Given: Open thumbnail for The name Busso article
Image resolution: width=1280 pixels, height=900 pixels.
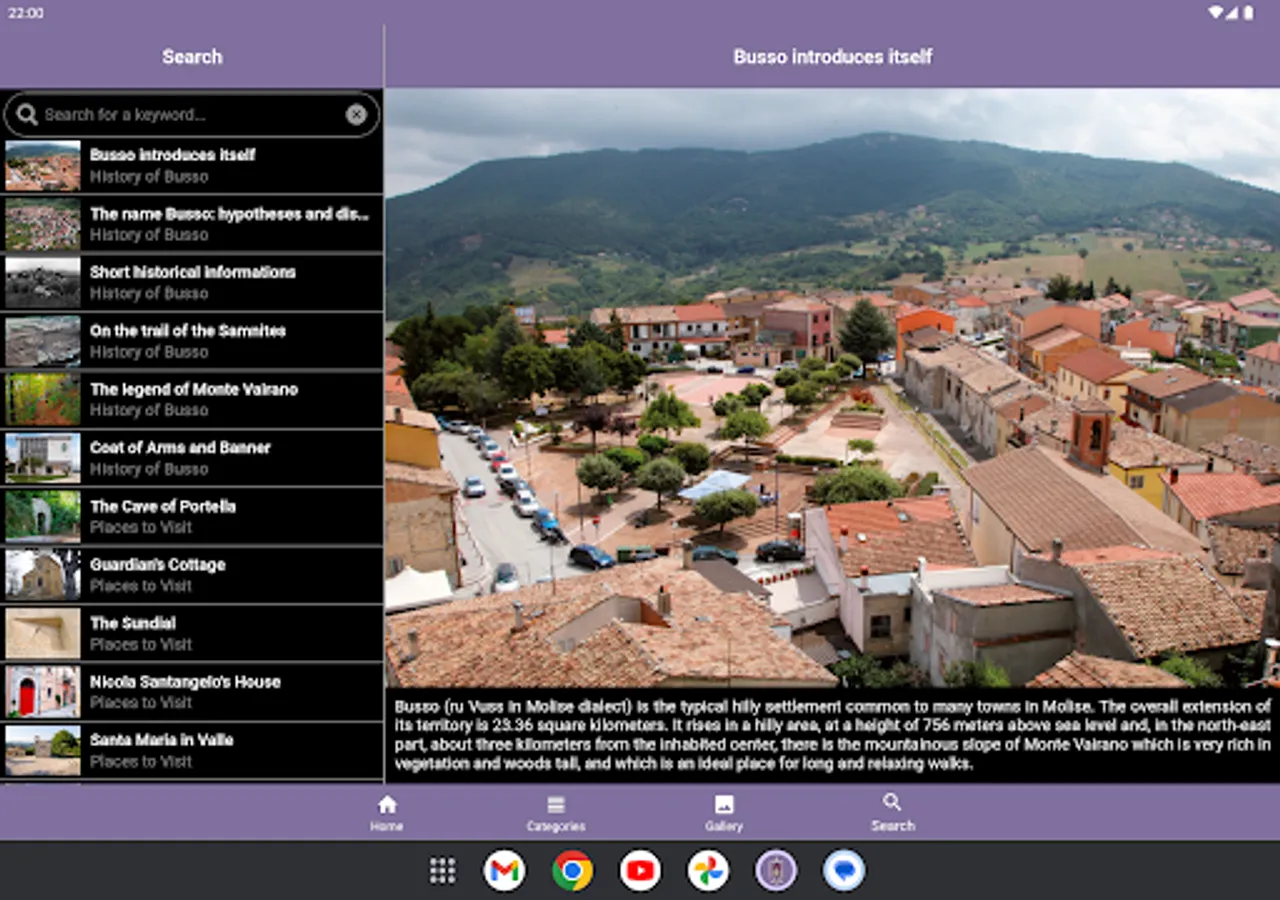Looking at the screenshot, I should point(42,224).
